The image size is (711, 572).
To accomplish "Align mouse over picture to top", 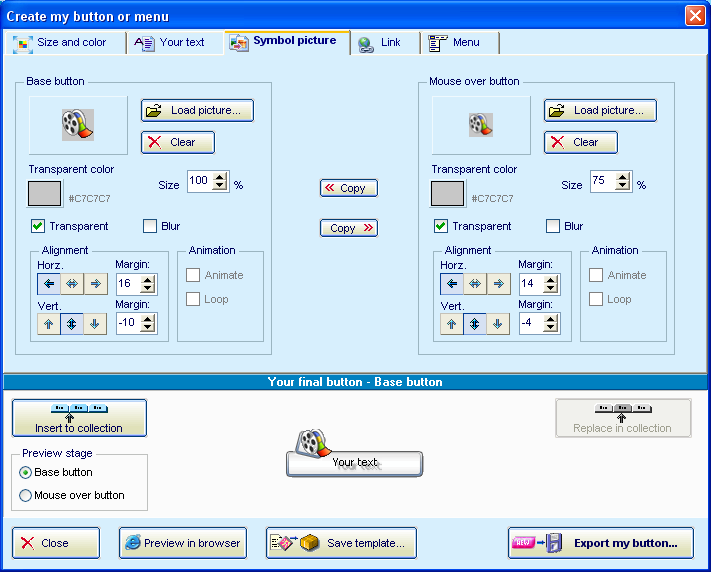I will (x=452, y=324).
